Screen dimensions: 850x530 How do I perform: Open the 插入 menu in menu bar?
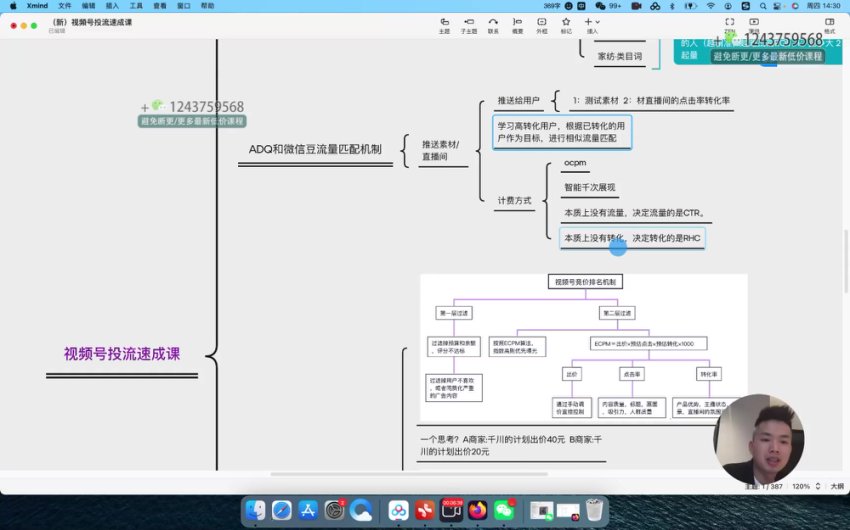point(112,5)
